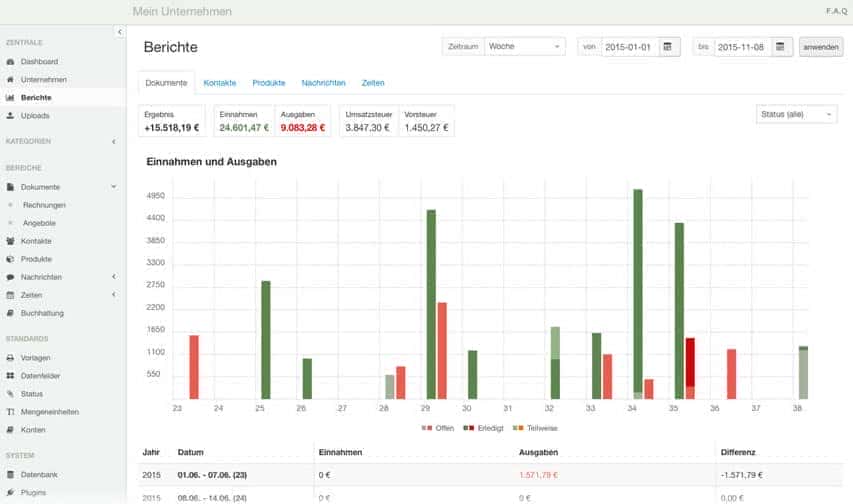Collapse the sidebar with the arrow toggle
Viewport: 853px width, 504px height.
119,32
